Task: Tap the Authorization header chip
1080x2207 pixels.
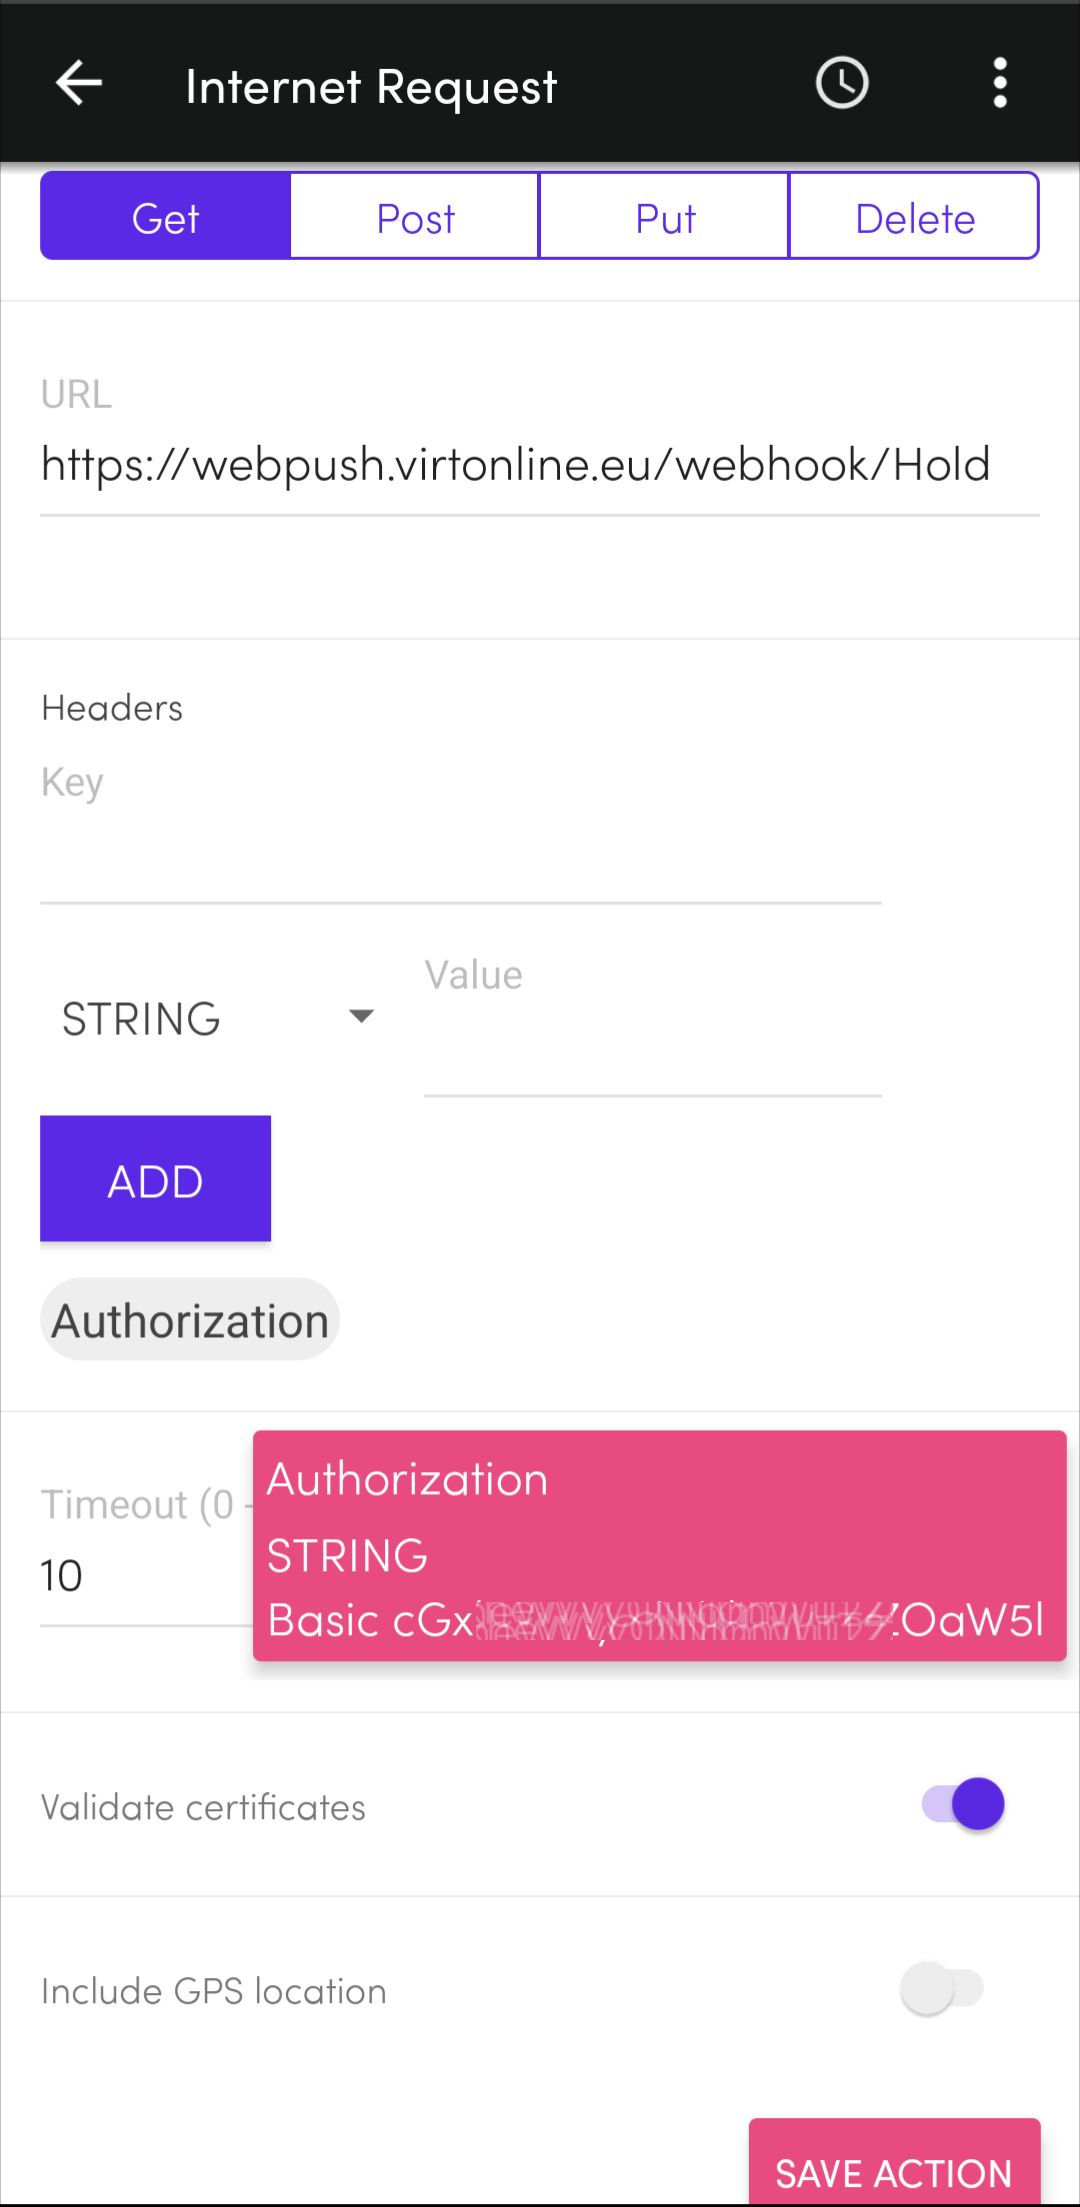Action: [x=190, y=1320]
